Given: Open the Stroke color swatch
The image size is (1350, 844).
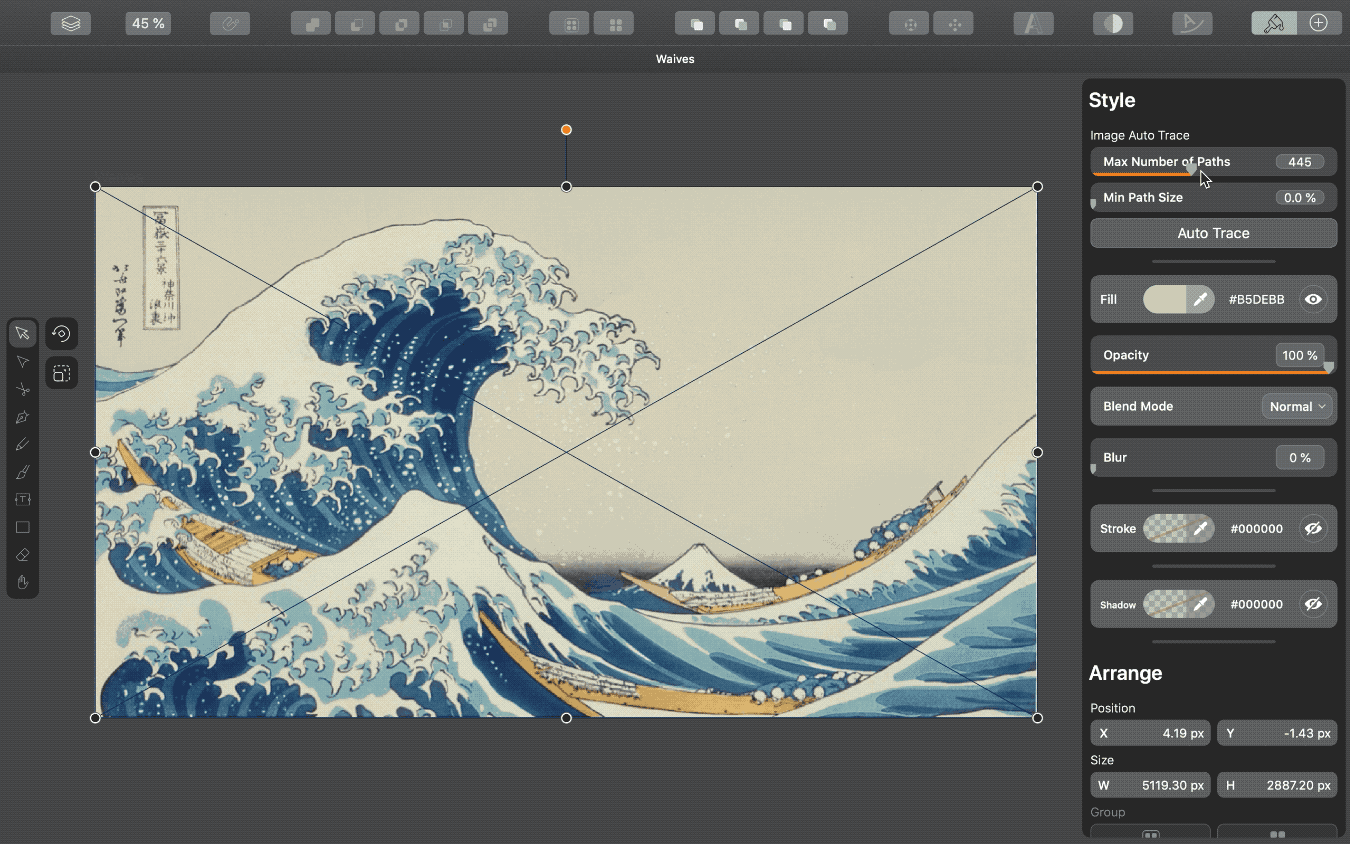Looking at the screenshot, I should pos(1164,529).
